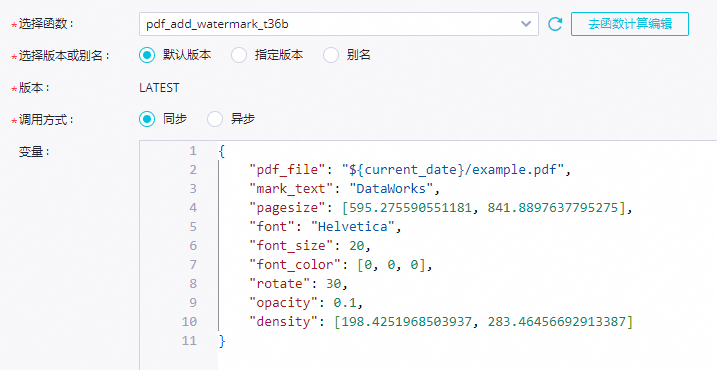Open the function selection dropdown arrow
This screenshot has width=717, height=370.
point(526,24)
